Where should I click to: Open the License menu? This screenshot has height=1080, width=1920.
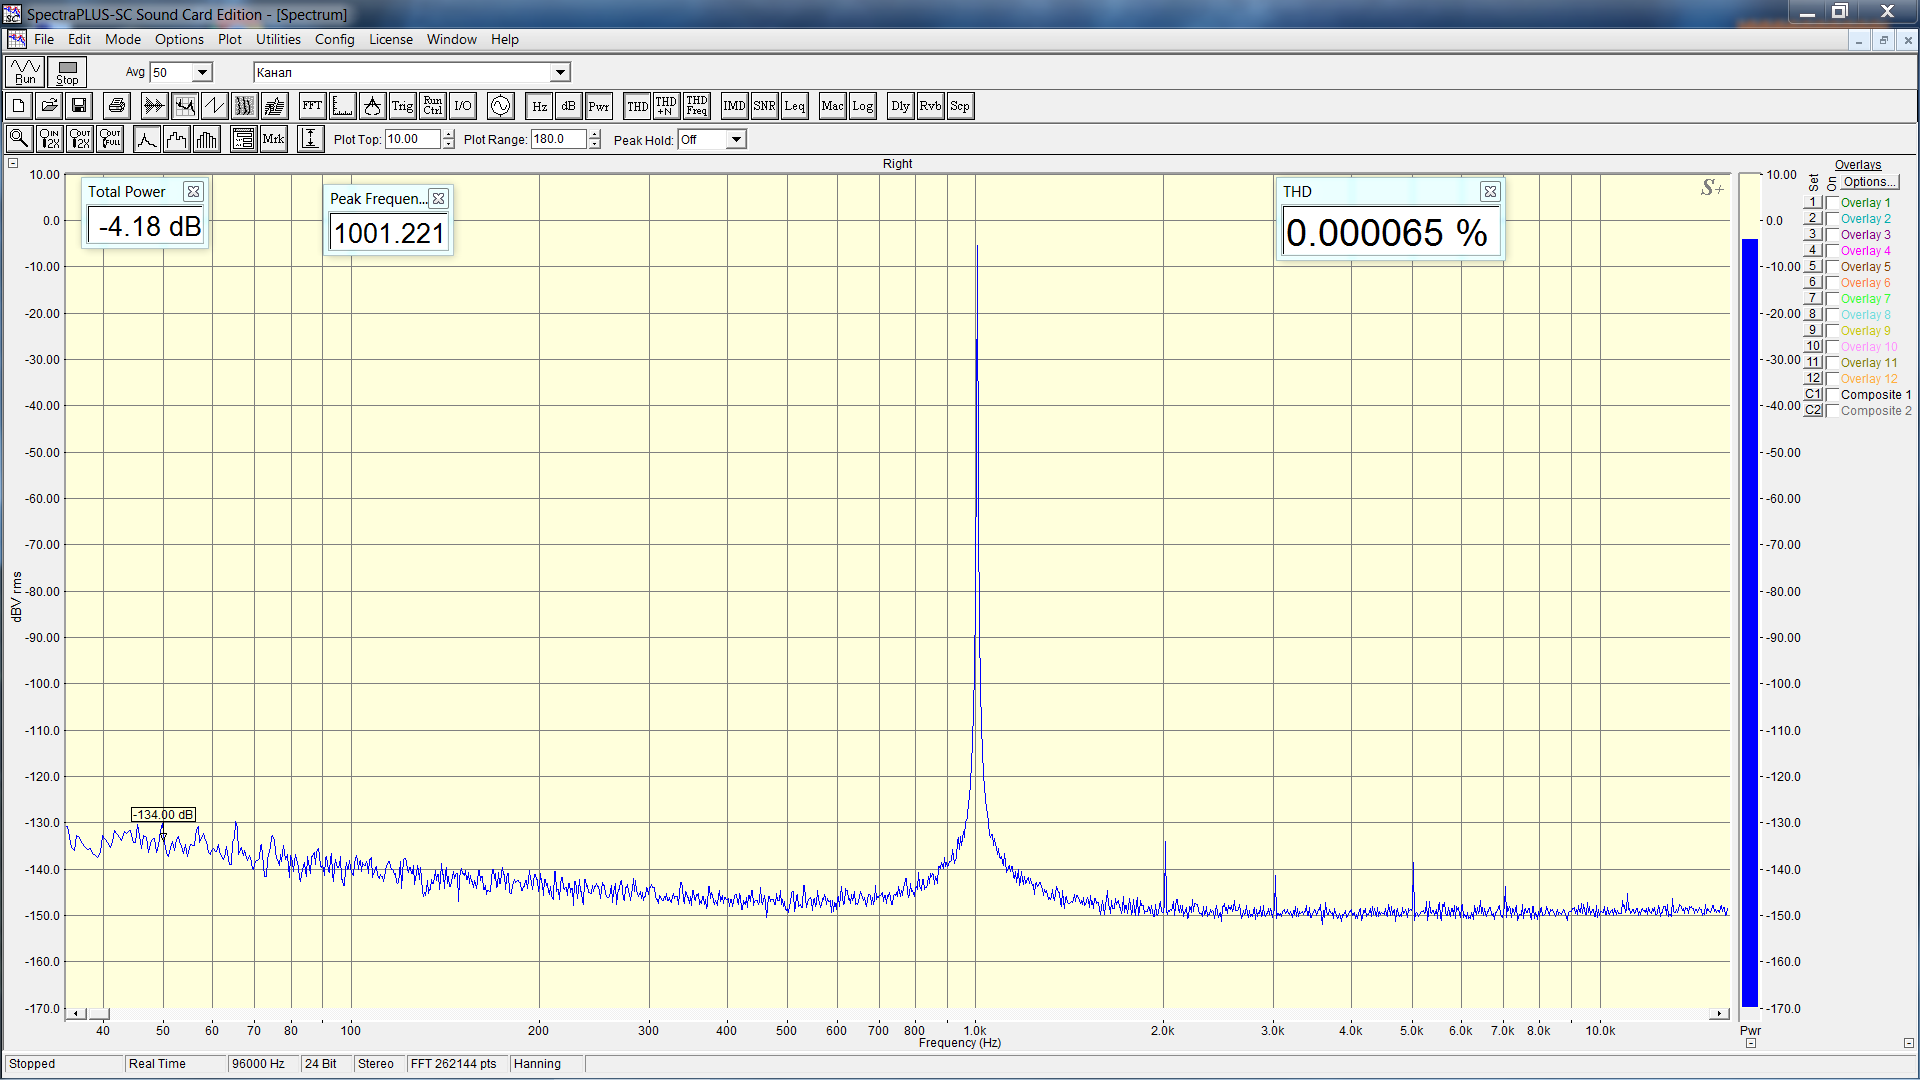click(390, 39)
